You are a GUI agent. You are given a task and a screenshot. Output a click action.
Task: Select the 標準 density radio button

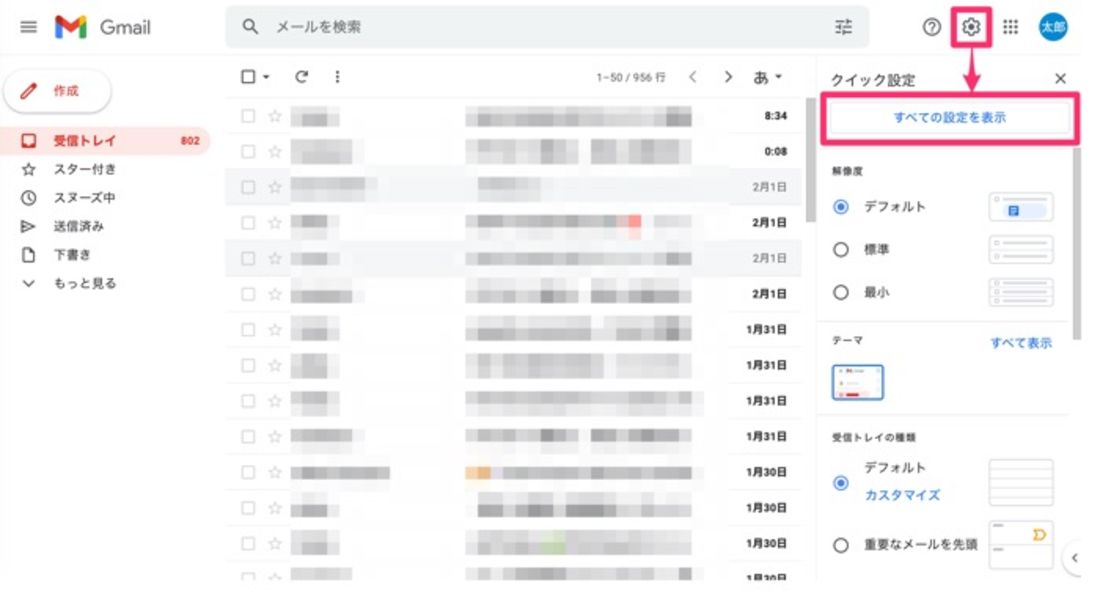point(841,250)
